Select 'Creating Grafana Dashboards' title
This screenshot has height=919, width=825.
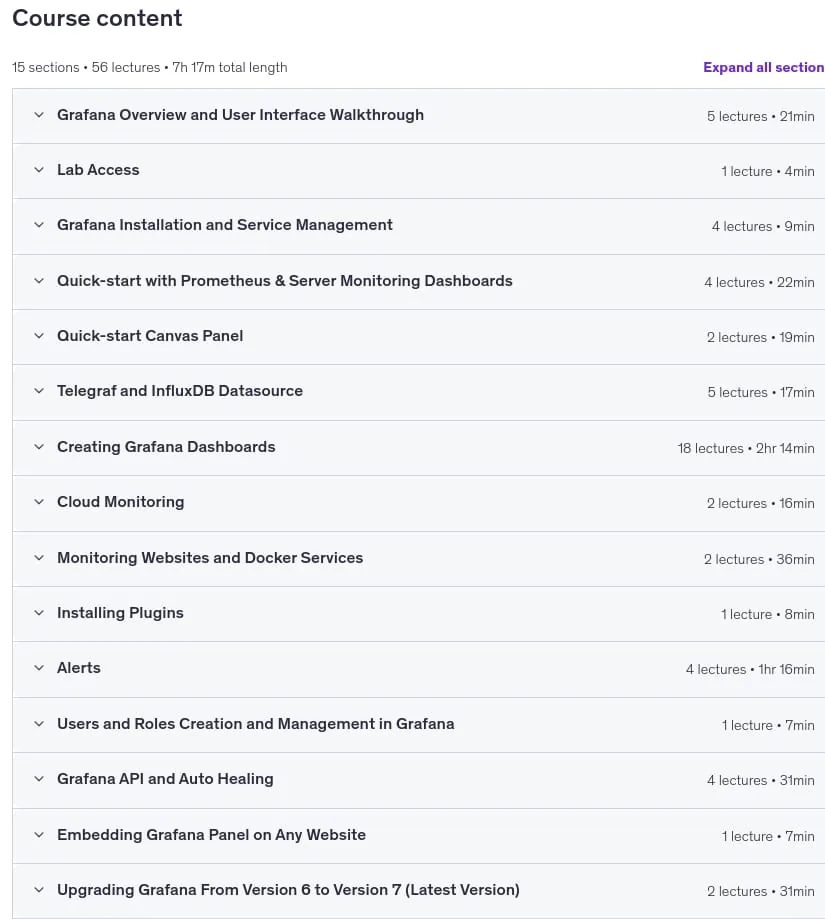tap(166, 447)
